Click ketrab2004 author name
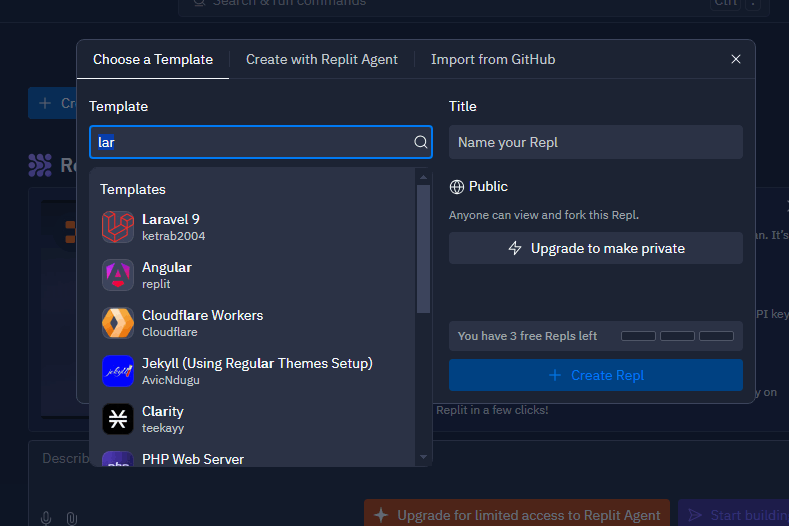This screenshot has height=526, width=789. click(174, 236)
